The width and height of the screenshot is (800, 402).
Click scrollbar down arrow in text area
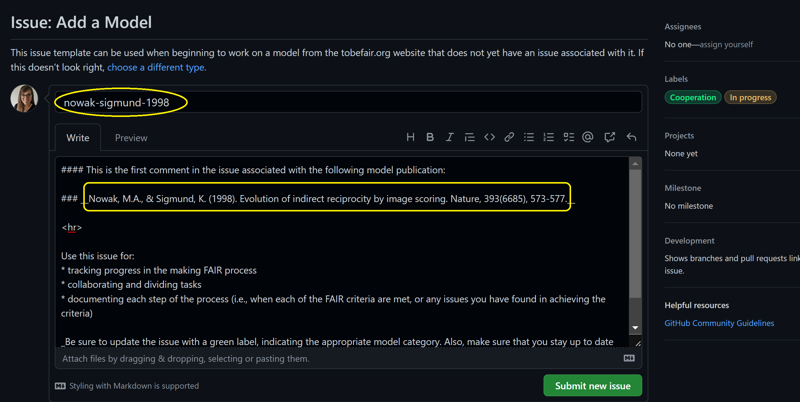click(635, 328)
